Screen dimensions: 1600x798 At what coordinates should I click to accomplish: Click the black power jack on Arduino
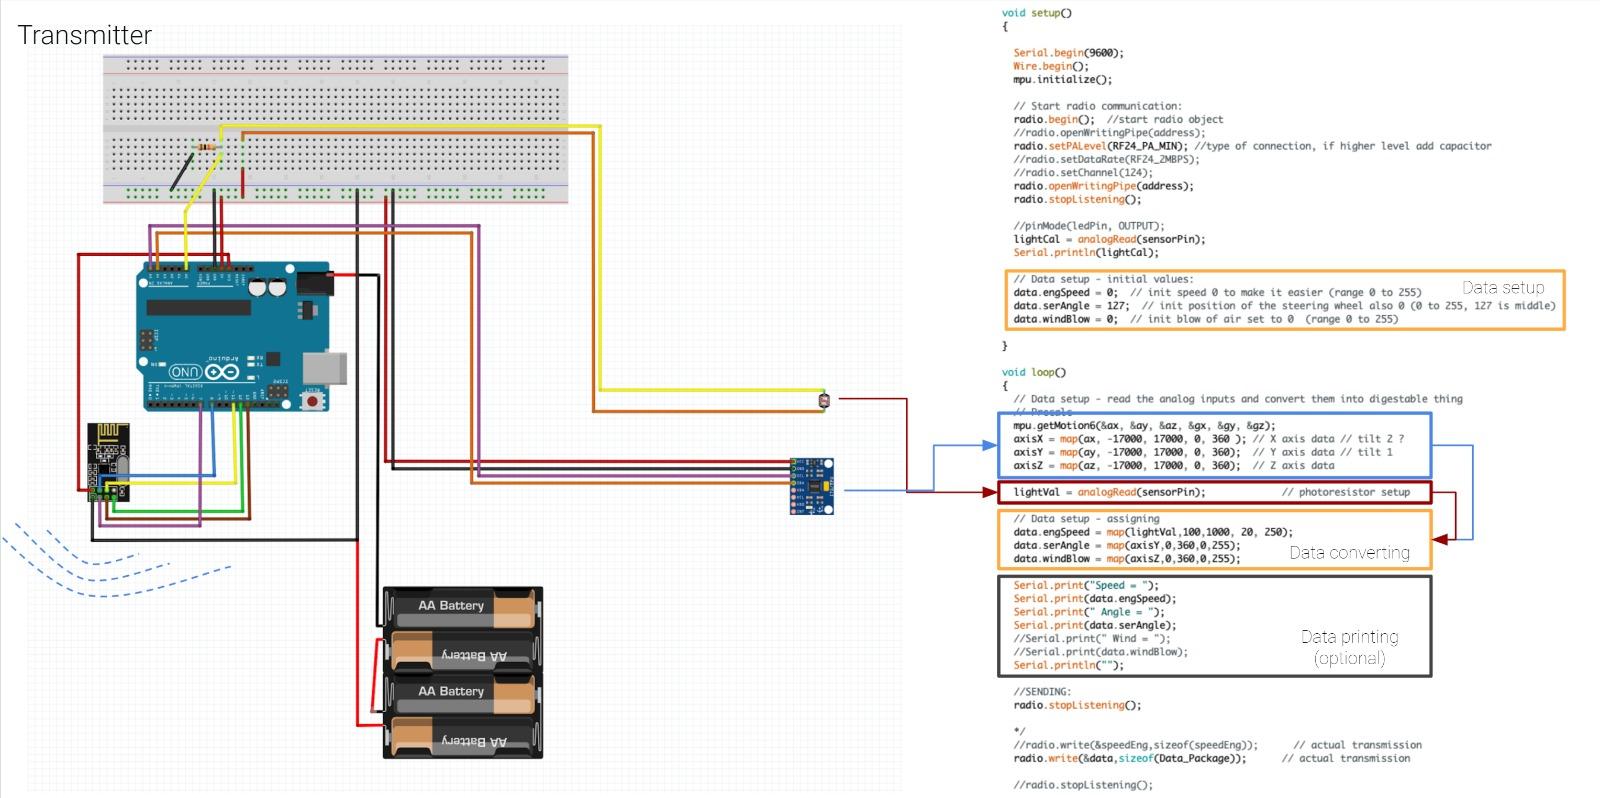315,283
